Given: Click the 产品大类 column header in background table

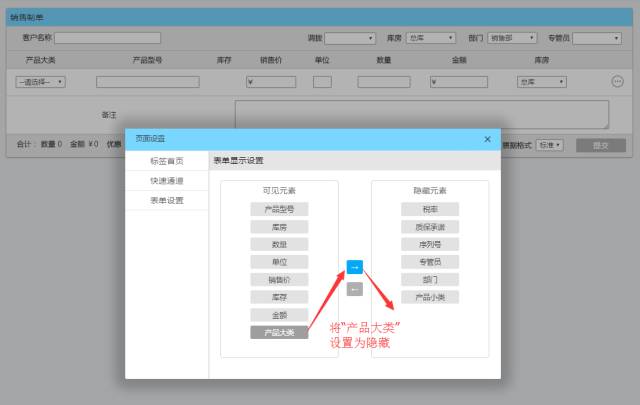Looking at the screenshot, I should pyautogui.click(x=40, y=60).
